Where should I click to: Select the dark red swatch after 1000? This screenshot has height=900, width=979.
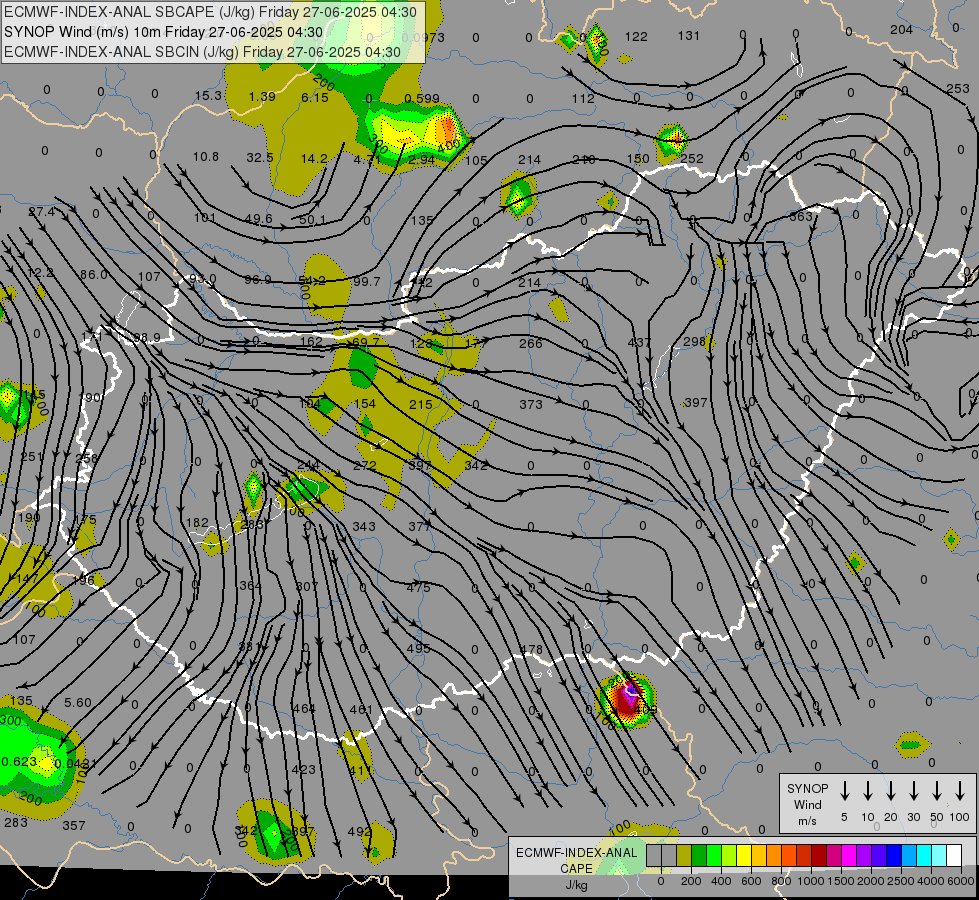[819, 856]
